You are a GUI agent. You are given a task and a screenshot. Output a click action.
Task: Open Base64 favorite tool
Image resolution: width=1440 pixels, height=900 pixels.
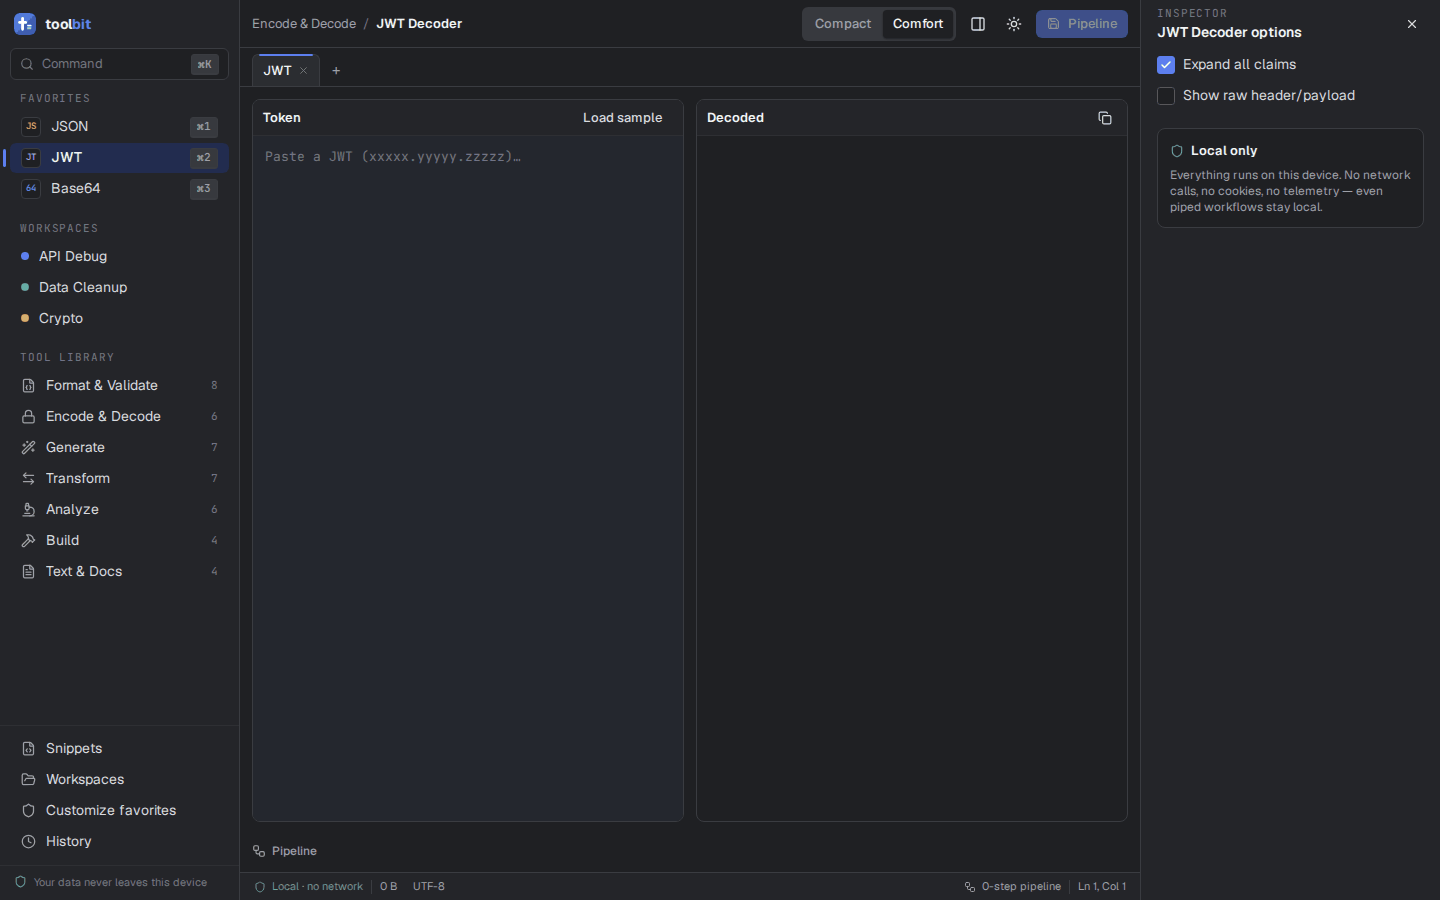[119, 189]
